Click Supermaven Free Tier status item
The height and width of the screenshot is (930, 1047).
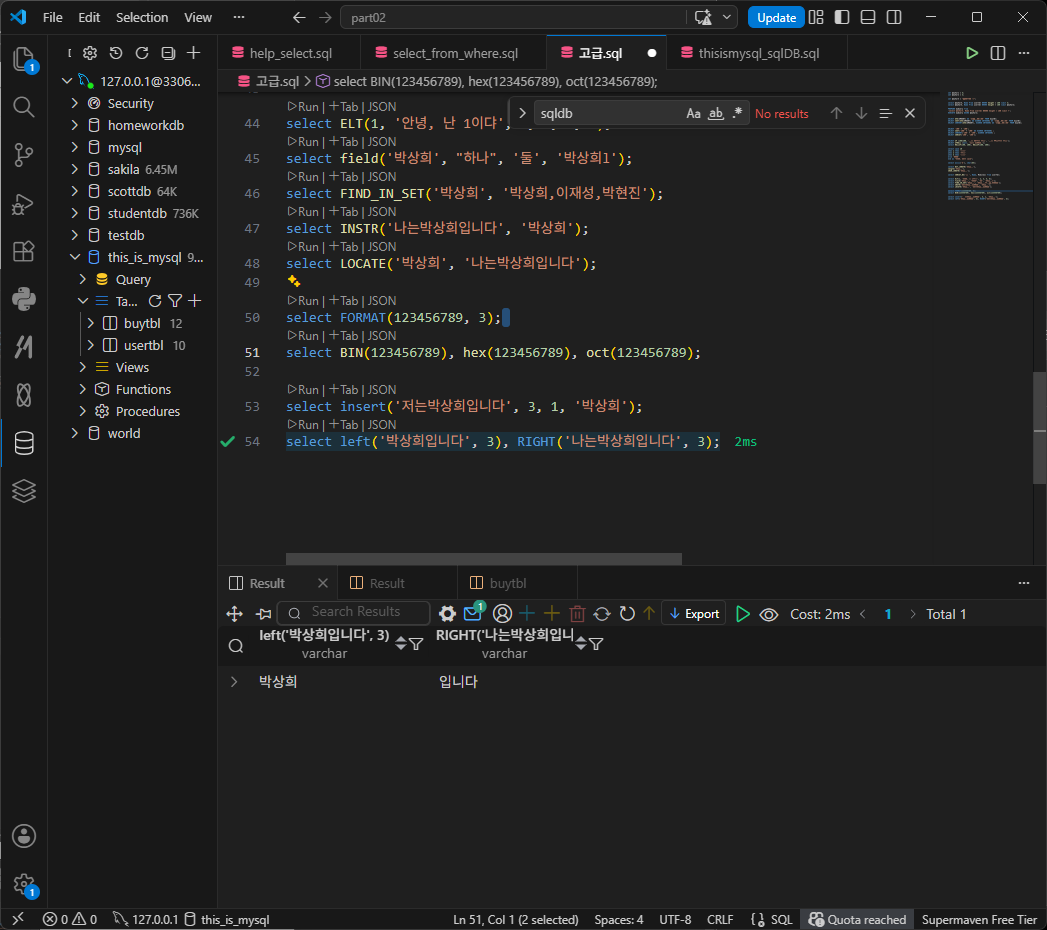click(x=979, y=919)
